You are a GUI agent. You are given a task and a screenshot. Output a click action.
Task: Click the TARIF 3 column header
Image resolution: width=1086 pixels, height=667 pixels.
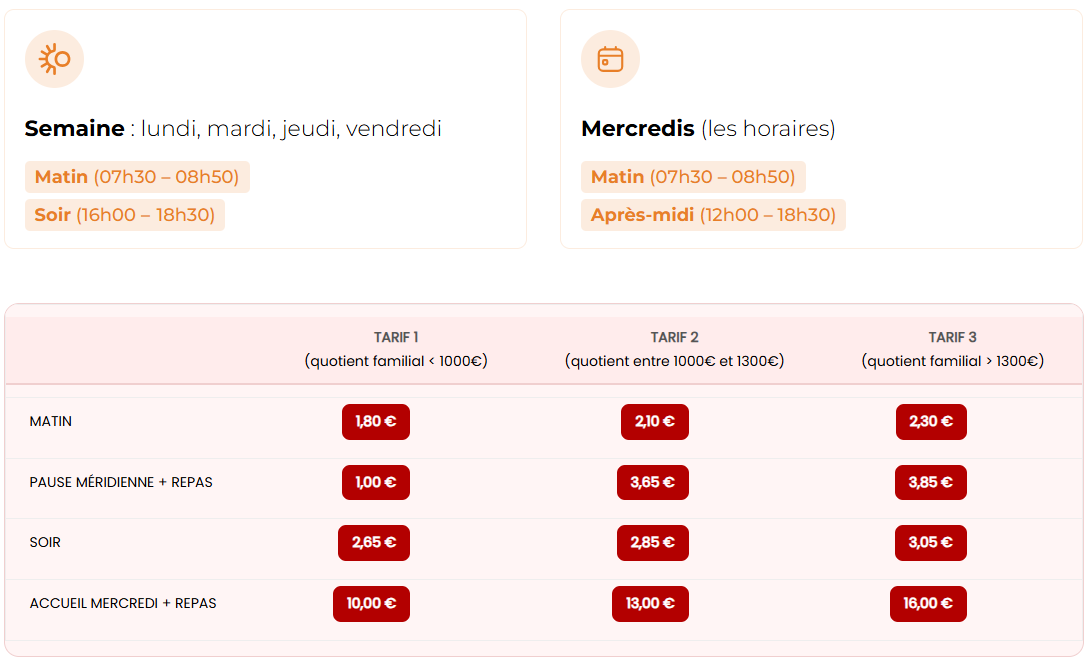953,349
